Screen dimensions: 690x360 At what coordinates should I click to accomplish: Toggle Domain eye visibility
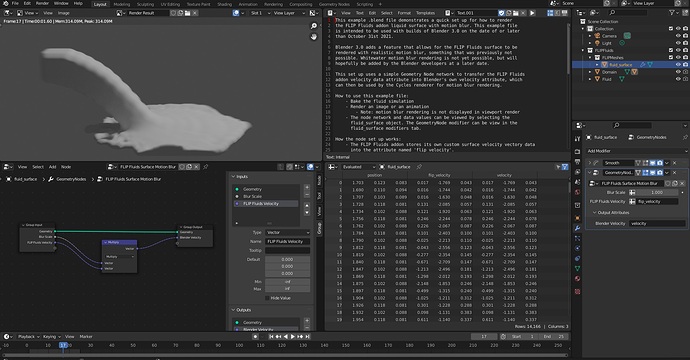point(678,72)
